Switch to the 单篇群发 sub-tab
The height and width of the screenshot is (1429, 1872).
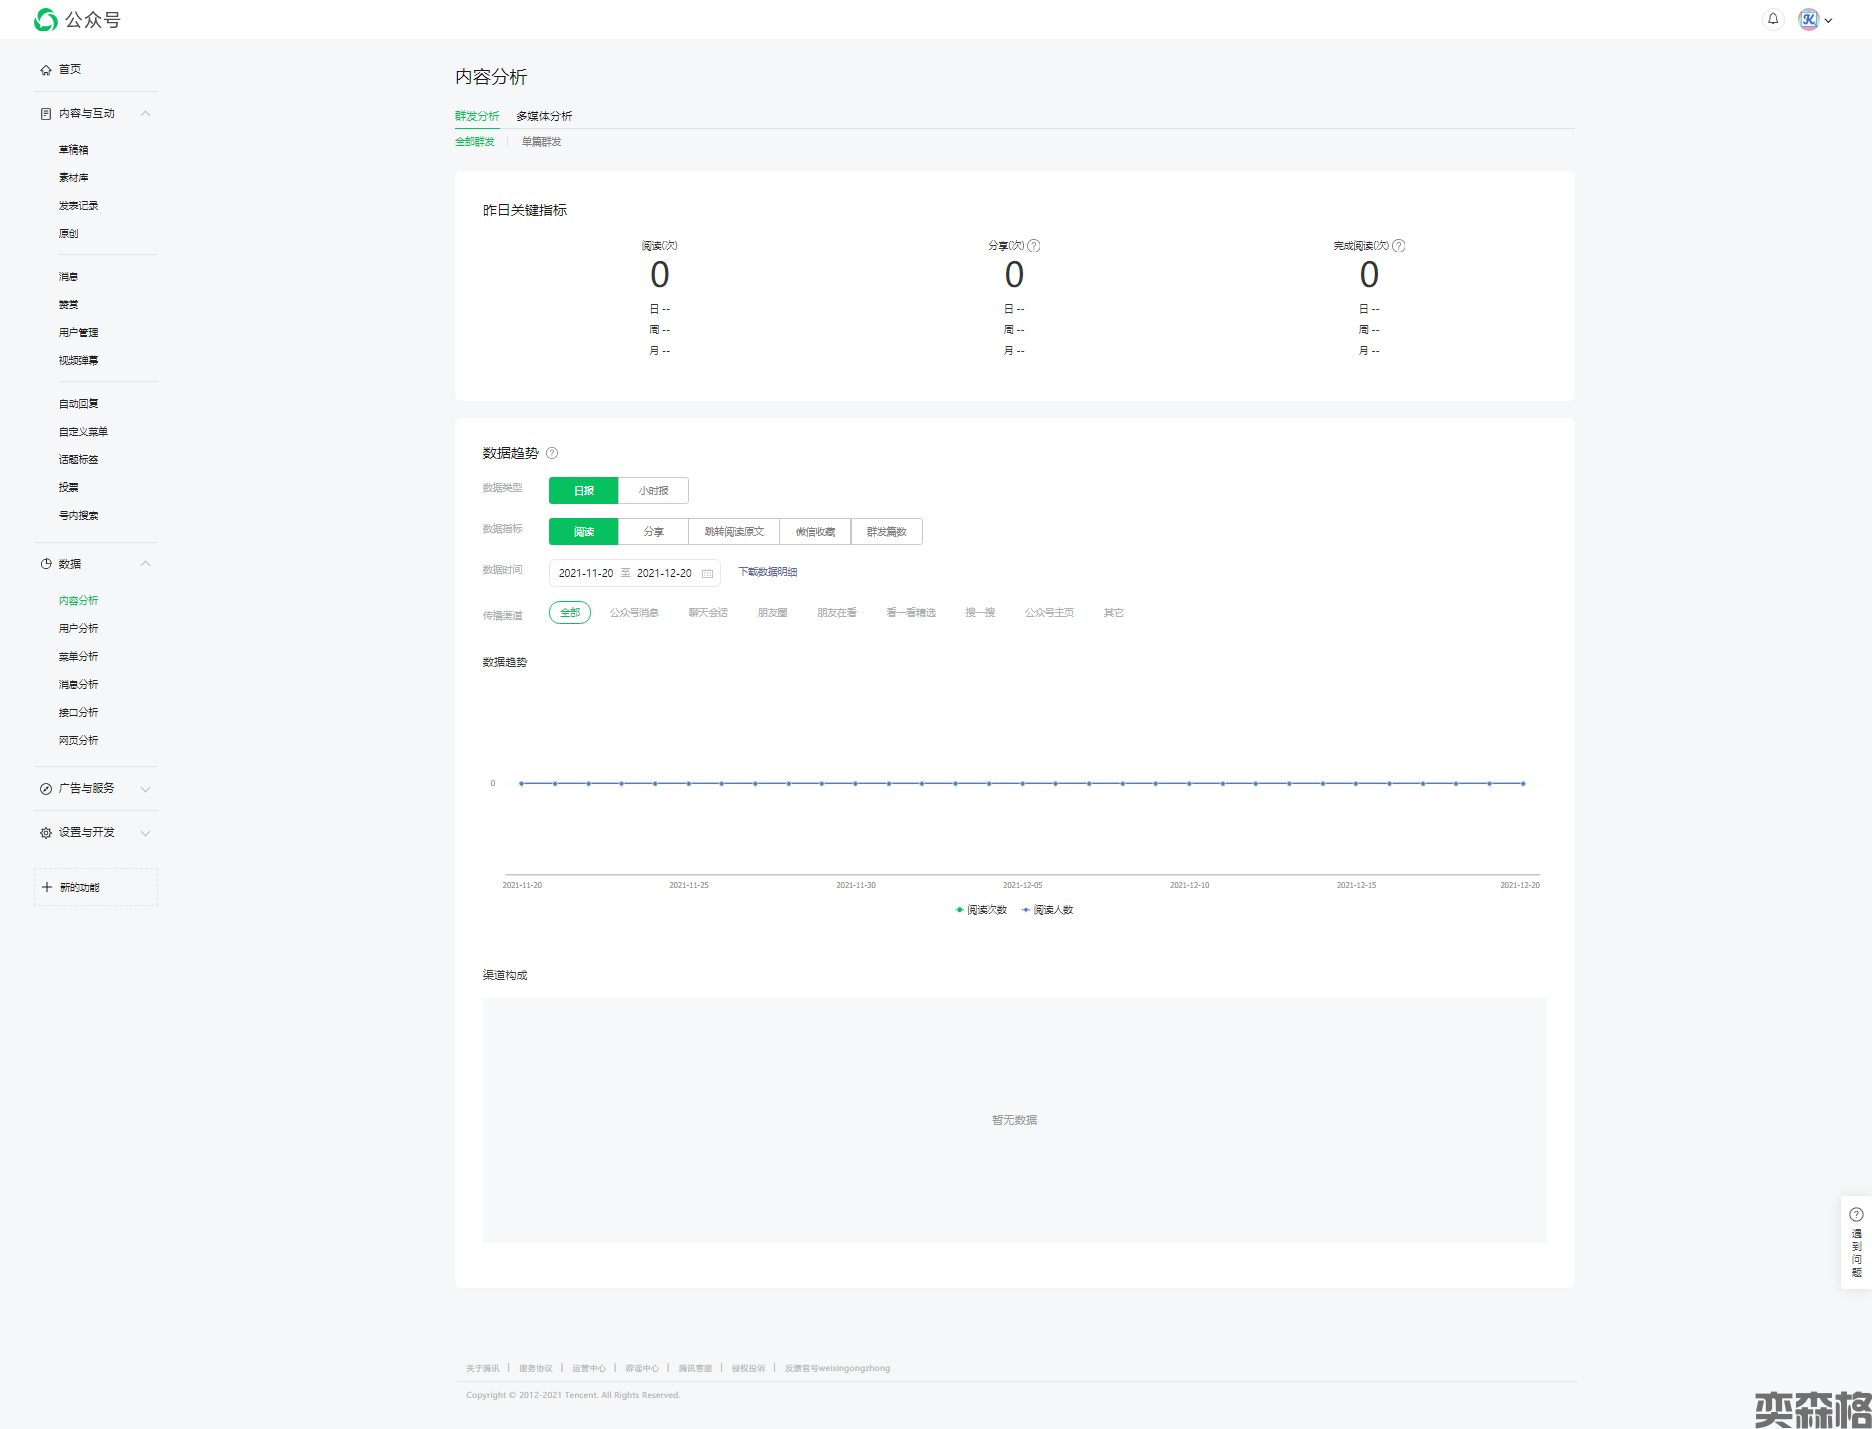(541, 142)
